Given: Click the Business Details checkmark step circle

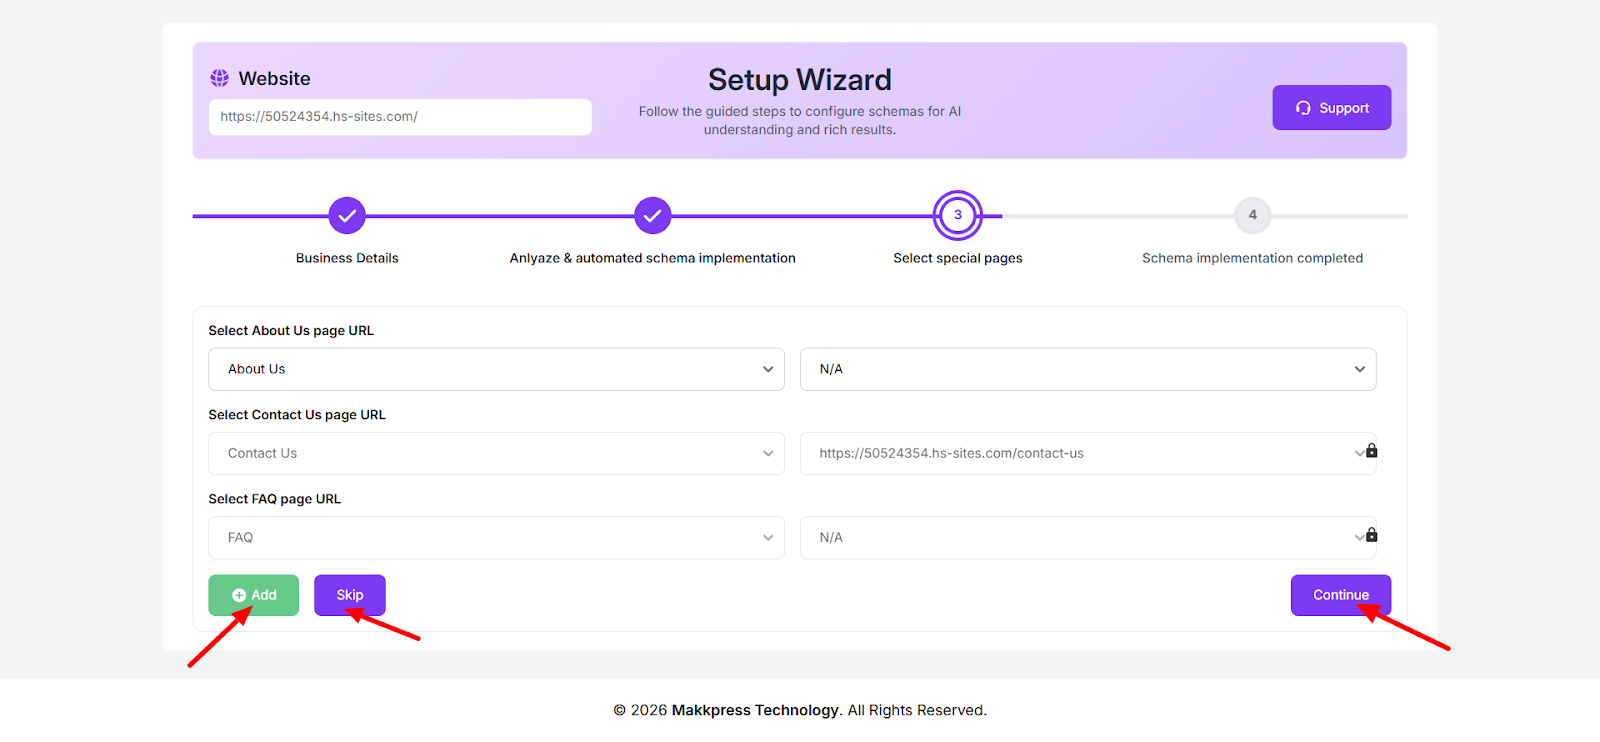Looking at the screenshot, I should pos(347,215).
